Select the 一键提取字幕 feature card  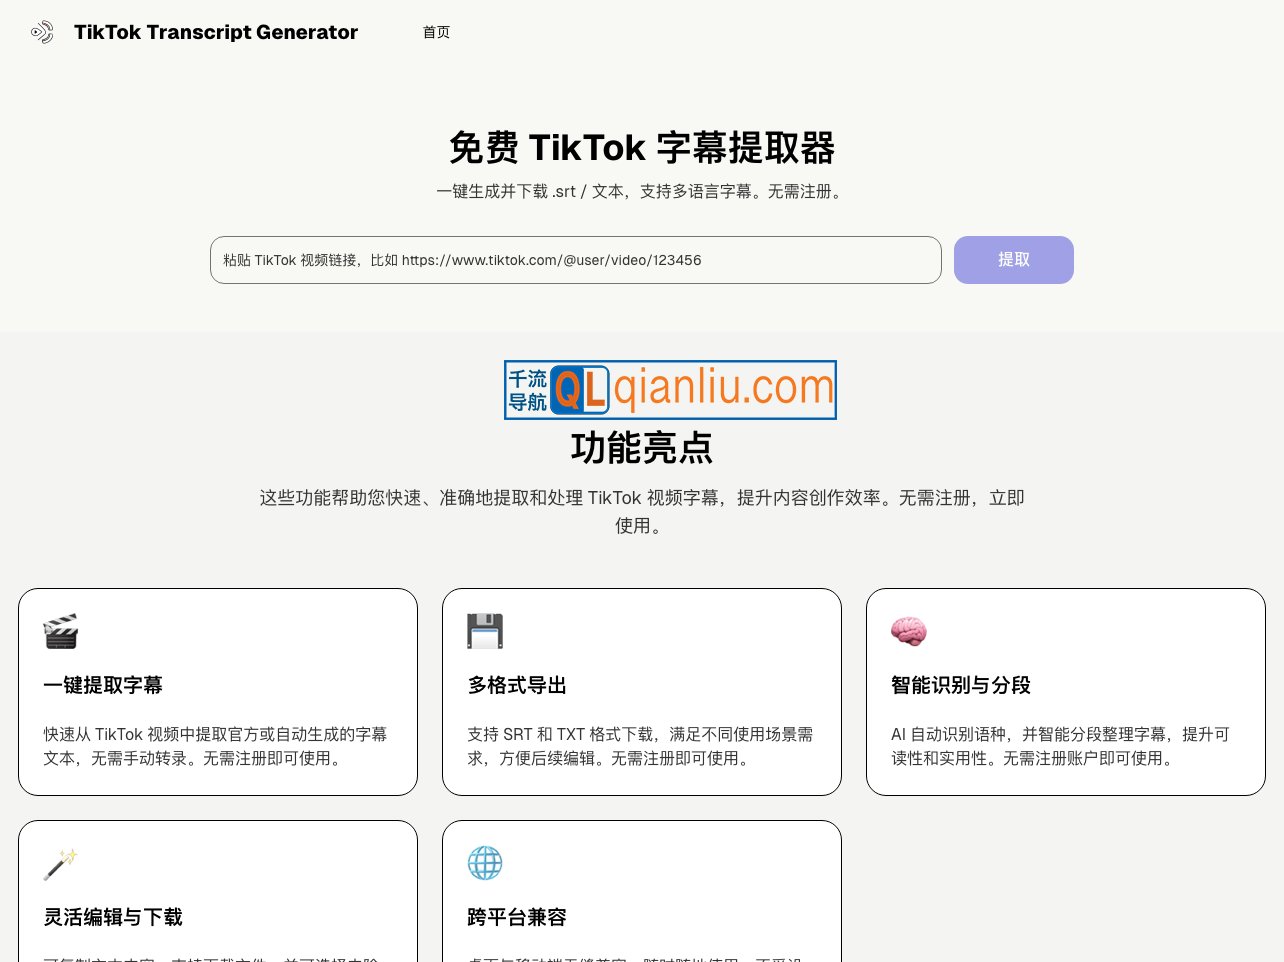[x=217, y=691]
